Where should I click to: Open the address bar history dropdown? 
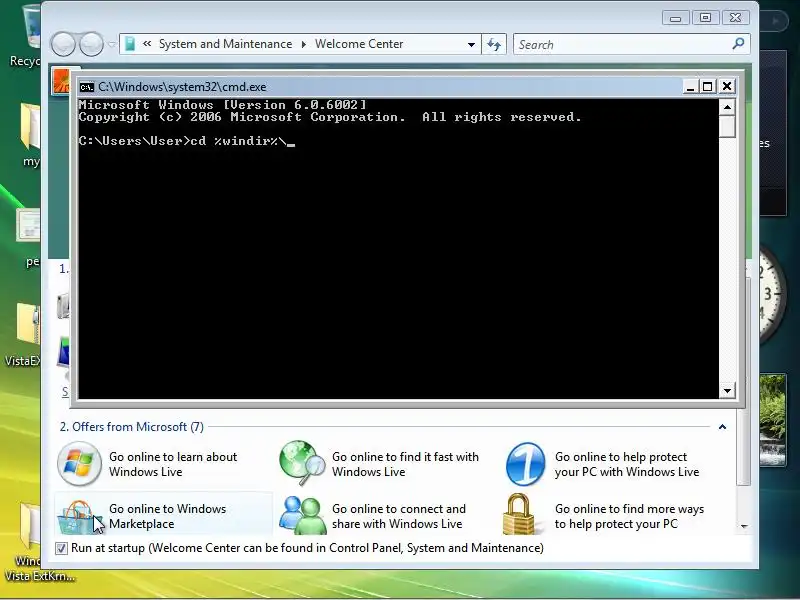(x=471, y=44)
